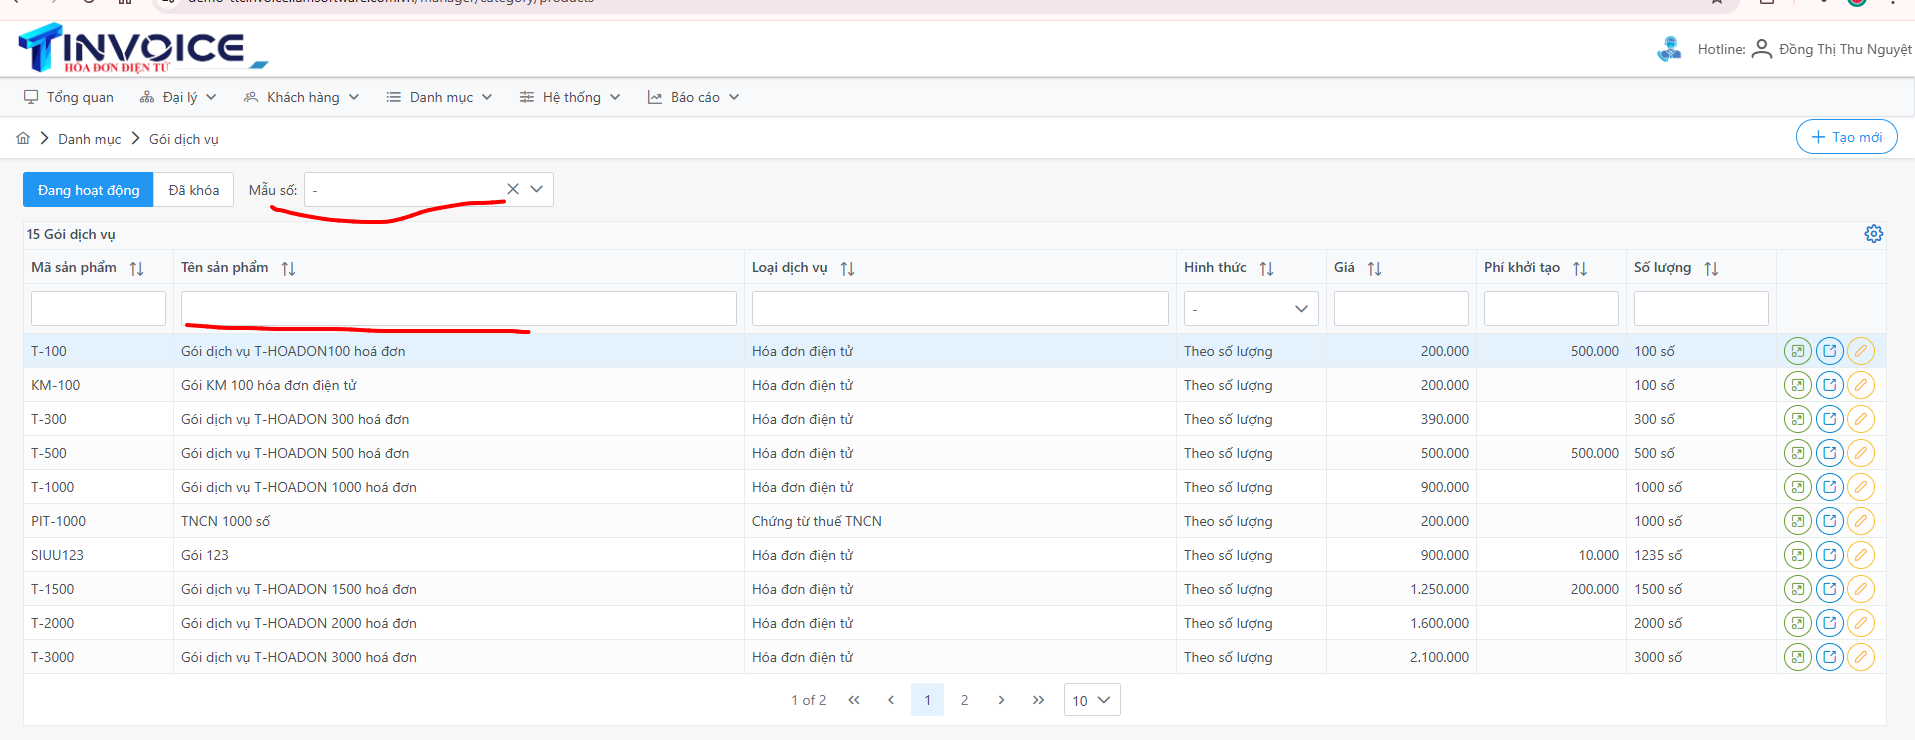Click 'Chứng từ thuế TNCN' cell

click(817, 521)
